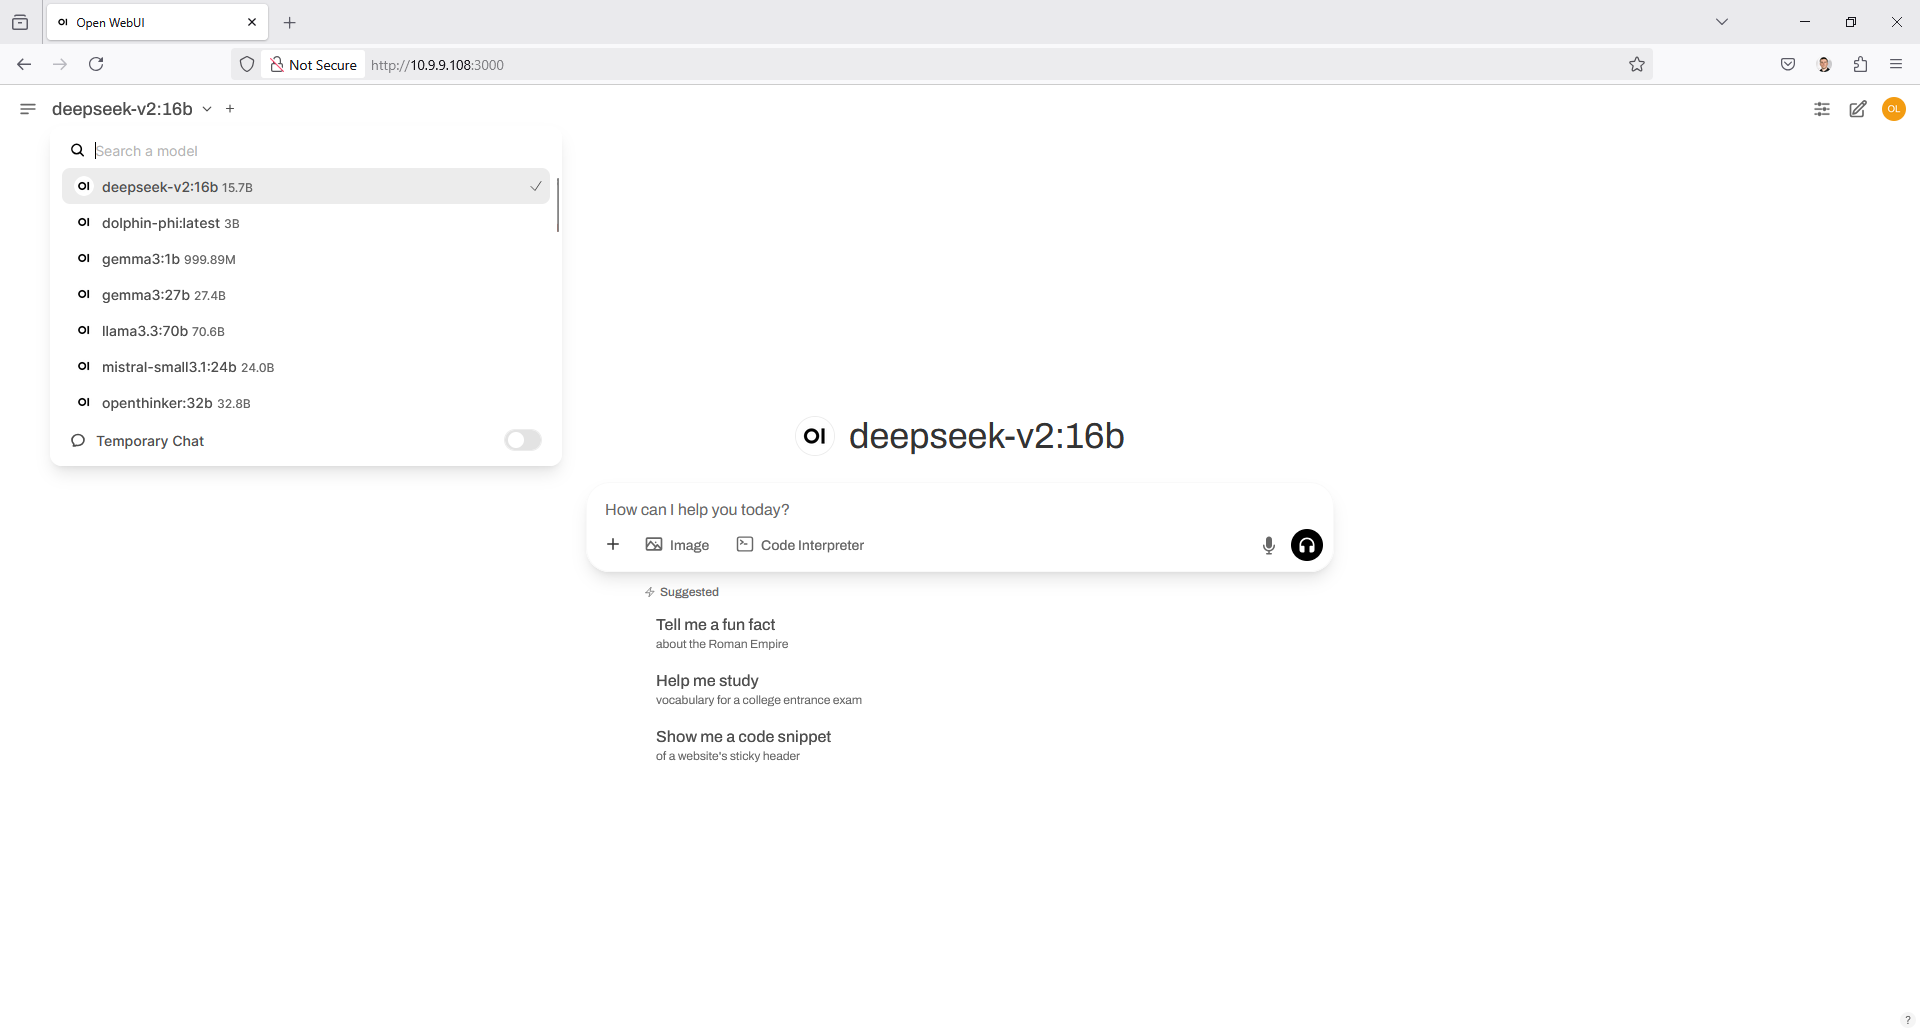Click the plus icon to add a model

[230, 109]
